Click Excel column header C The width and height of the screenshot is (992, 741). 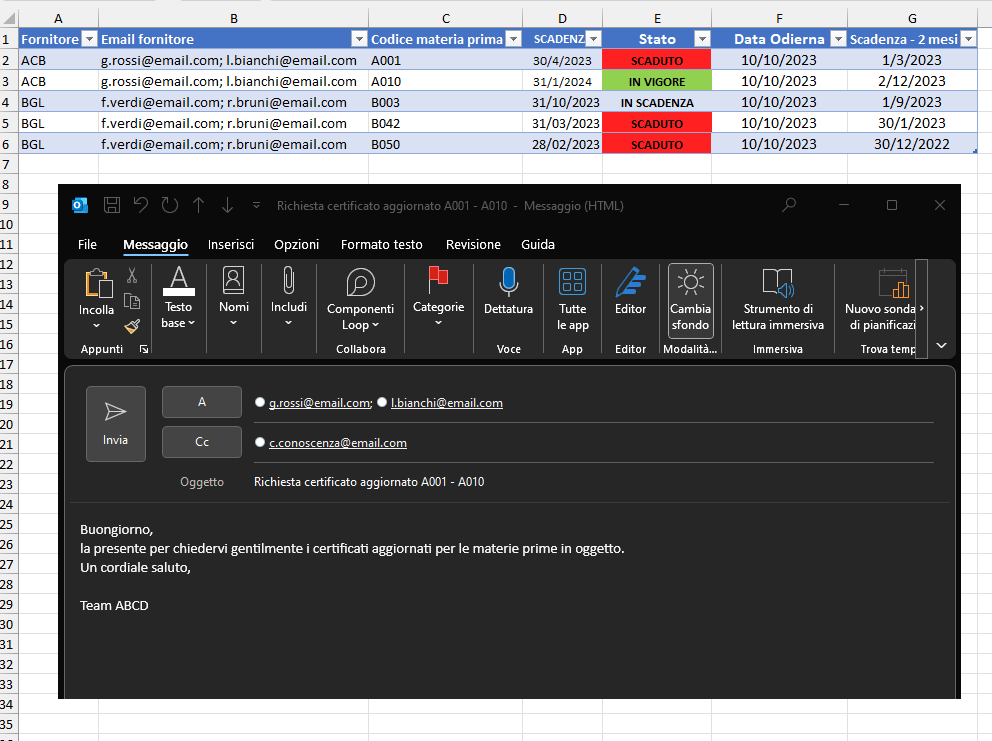(x=445, y=18)
